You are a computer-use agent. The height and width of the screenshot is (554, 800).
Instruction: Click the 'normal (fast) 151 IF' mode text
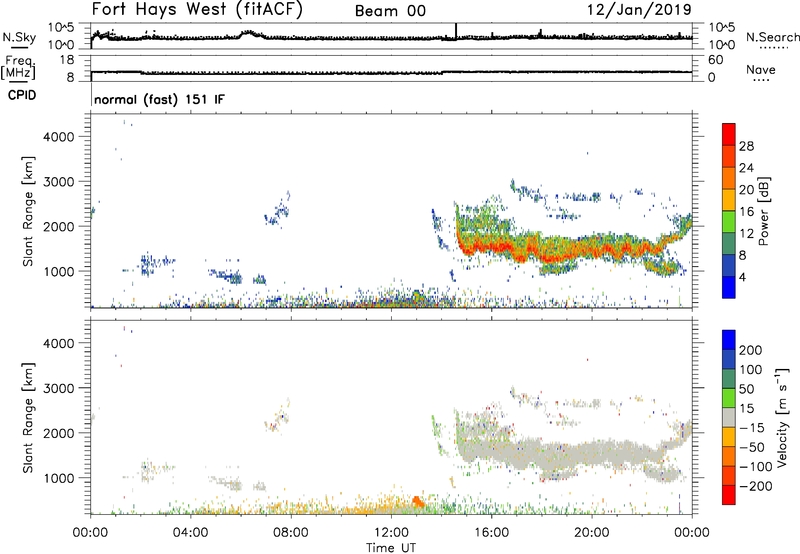click(x=159, y=99)
